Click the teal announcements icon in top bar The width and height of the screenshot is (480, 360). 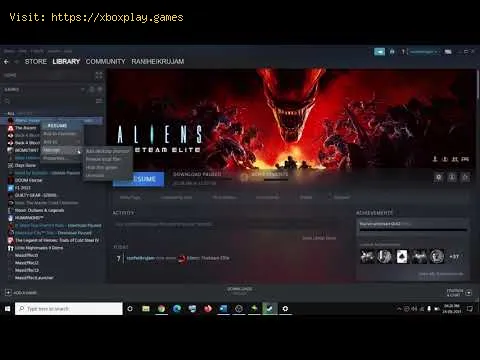pos(379,52)
